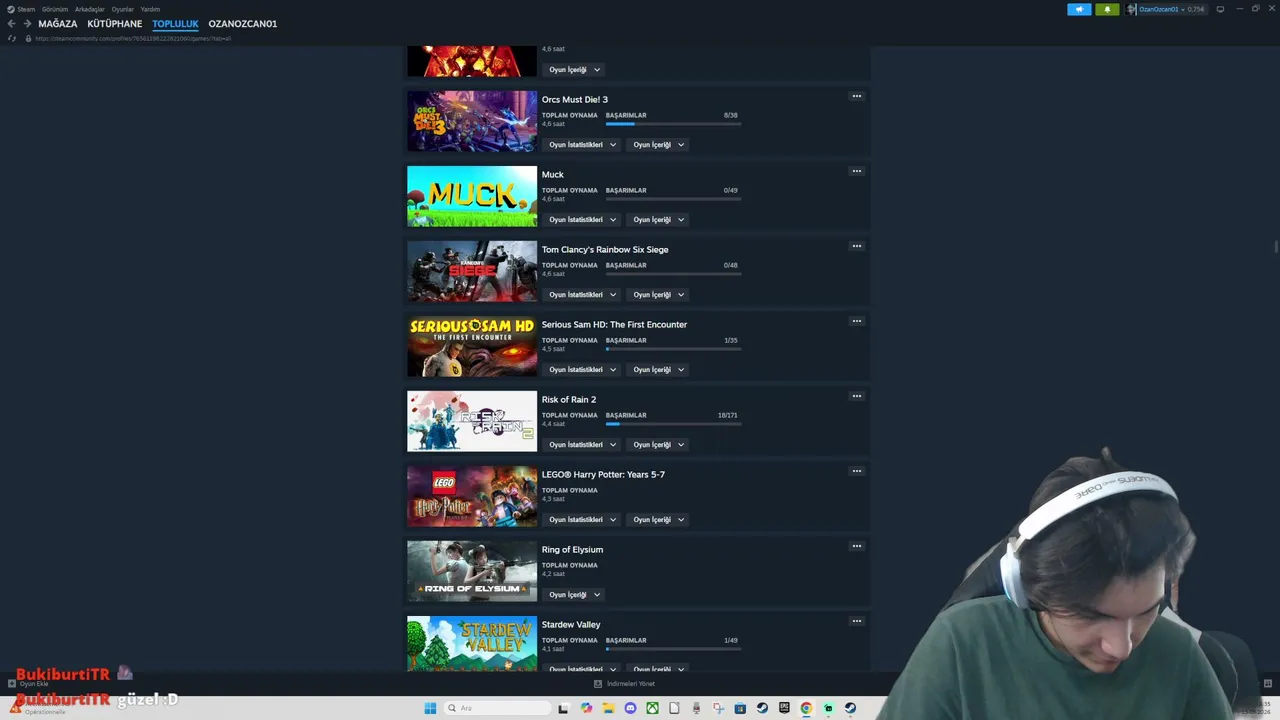This screenshot has width=1280, height=720.
Task: Open the three-dot menu for Ring of Elysium
Action: 856,546
